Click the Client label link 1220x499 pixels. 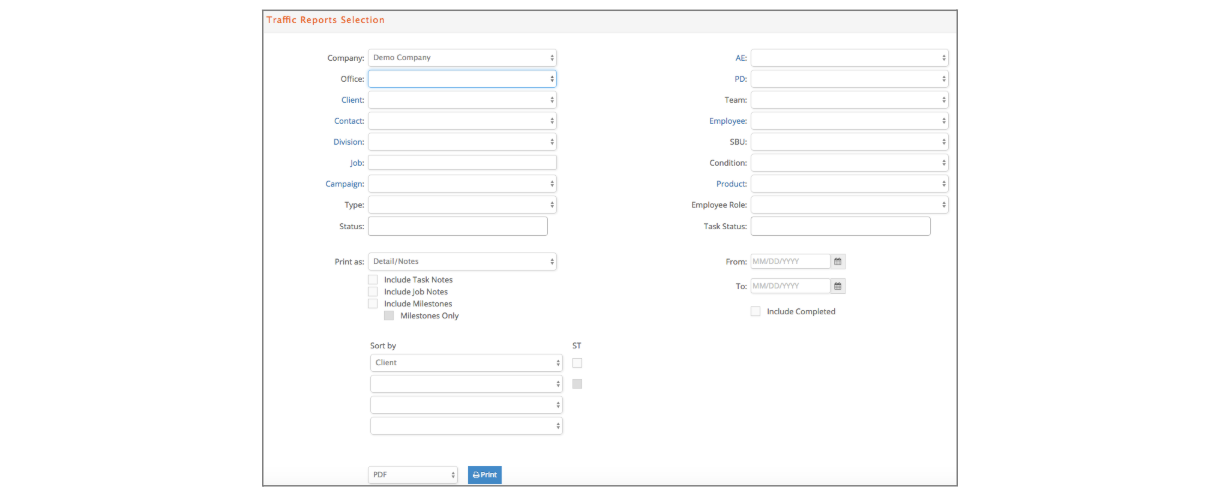[x=352, y=100]
